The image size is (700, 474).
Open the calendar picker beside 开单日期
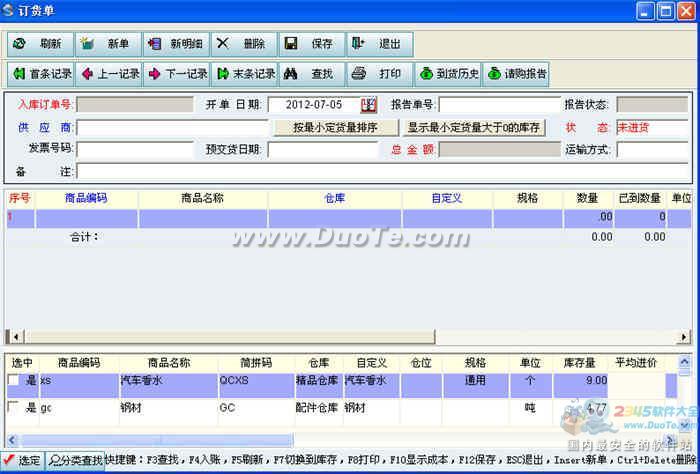tap(368, 104)
